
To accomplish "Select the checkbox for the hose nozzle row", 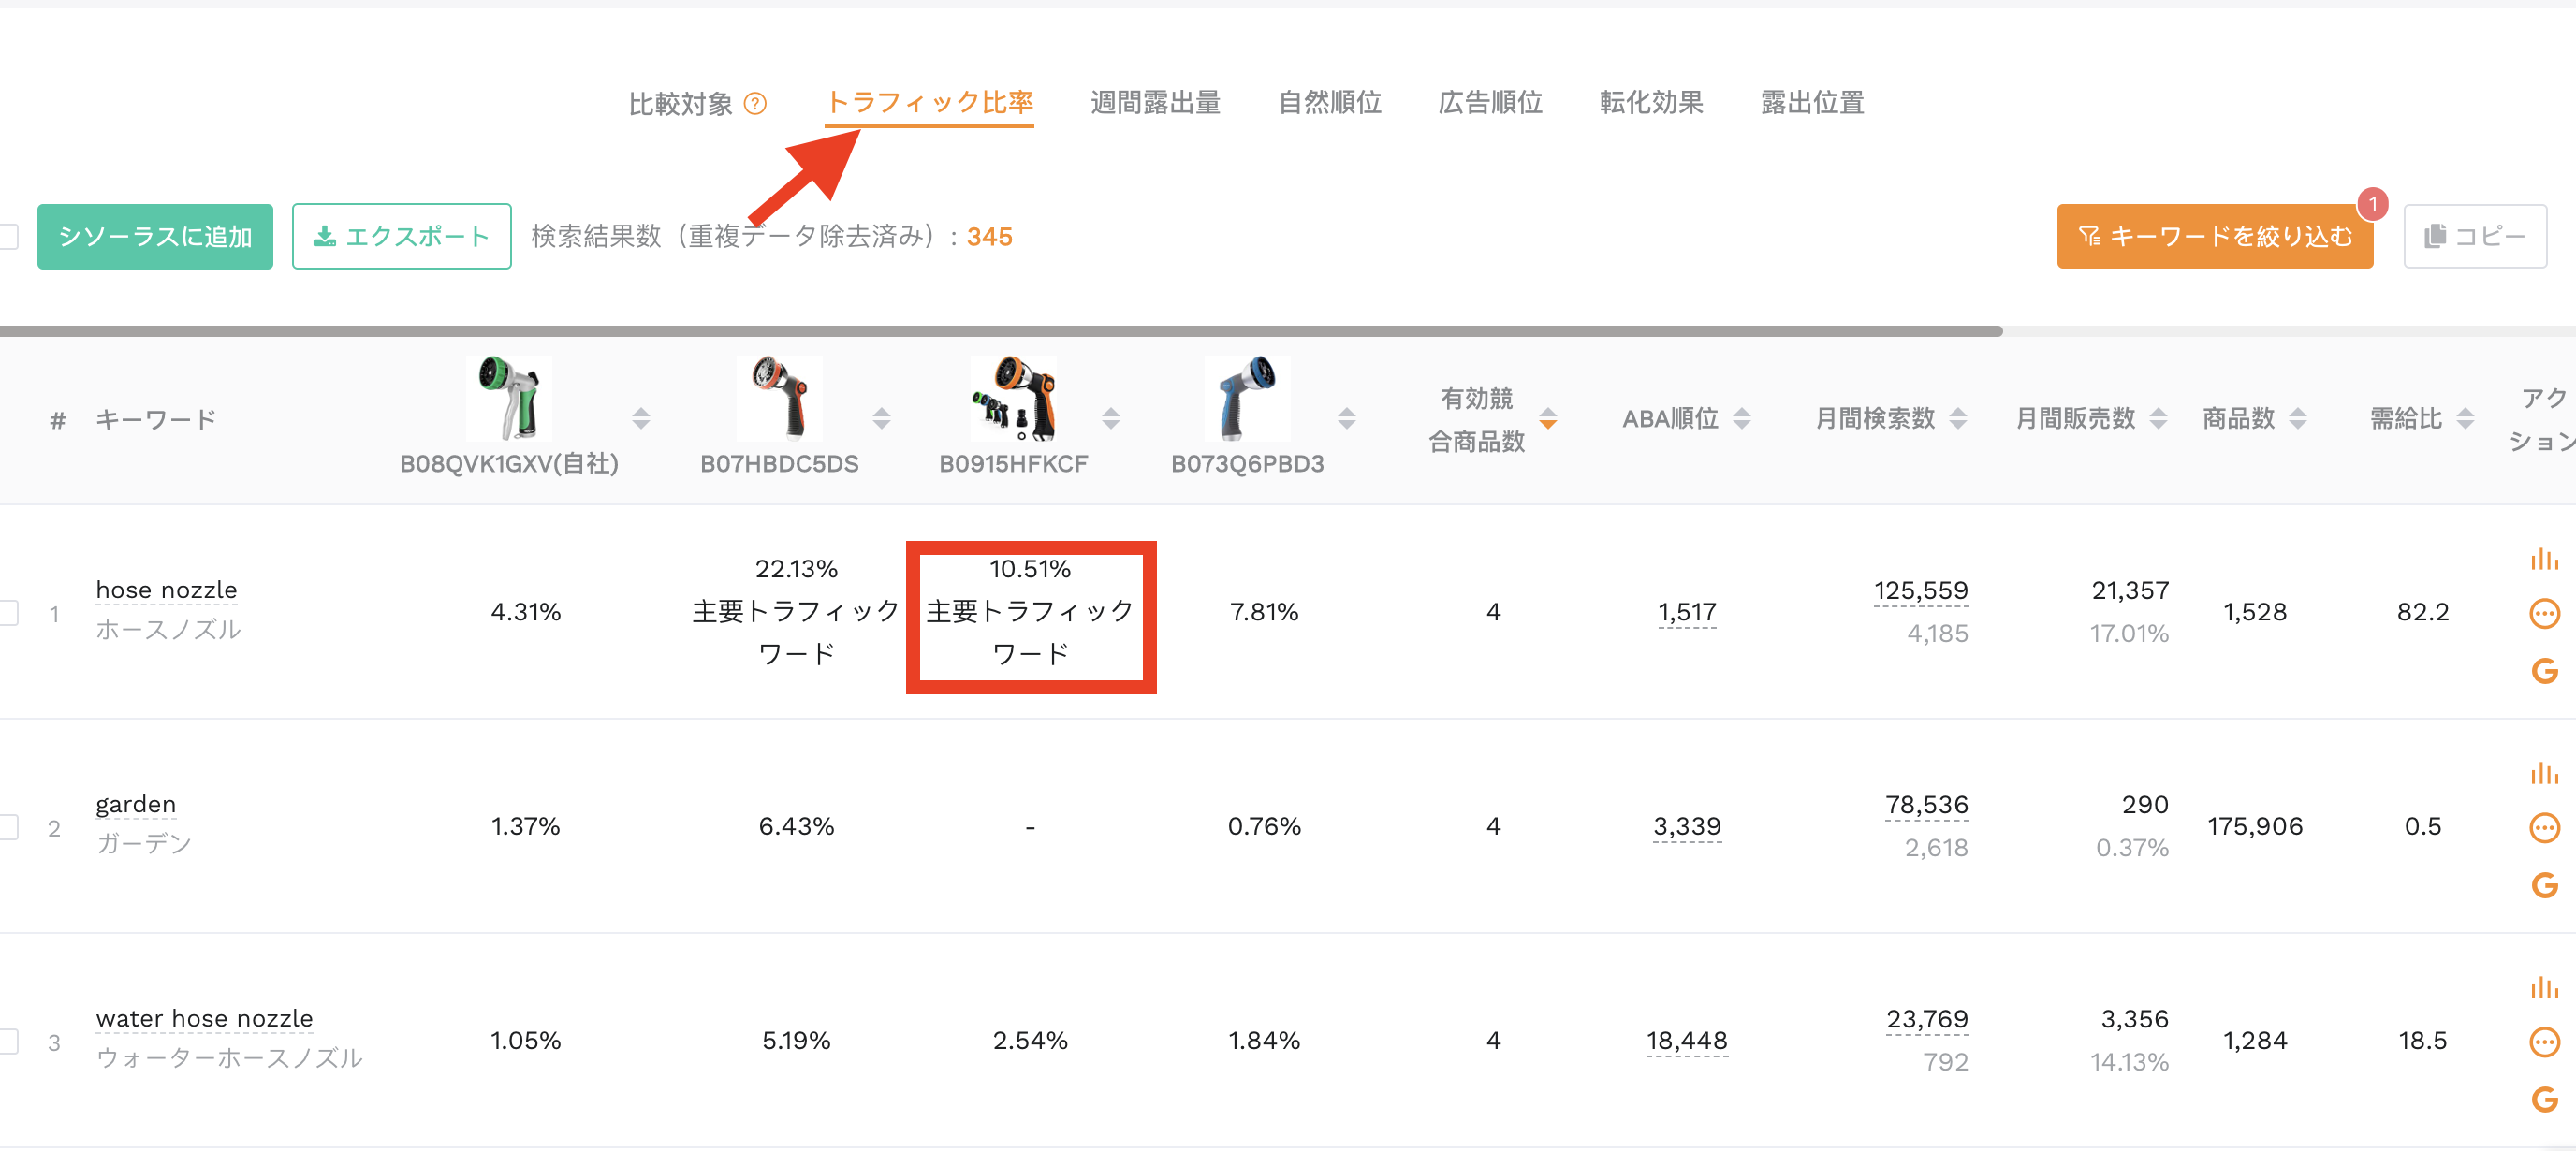I will pyautogui.click(x=8, y=613).
